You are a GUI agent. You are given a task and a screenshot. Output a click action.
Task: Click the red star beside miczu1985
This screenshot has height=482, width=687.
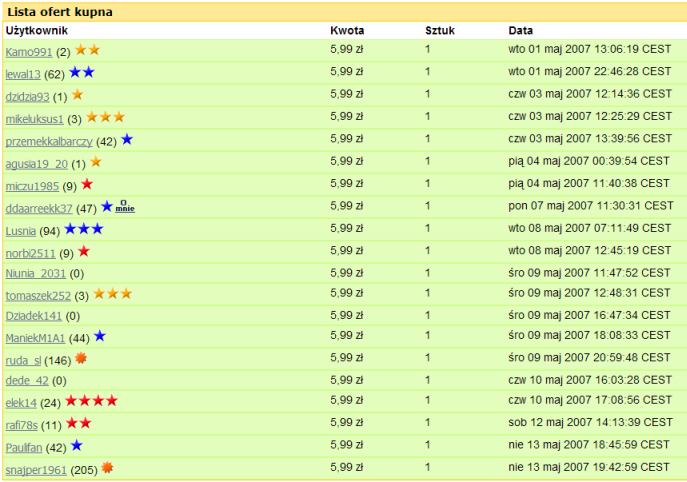click(87, 184)
